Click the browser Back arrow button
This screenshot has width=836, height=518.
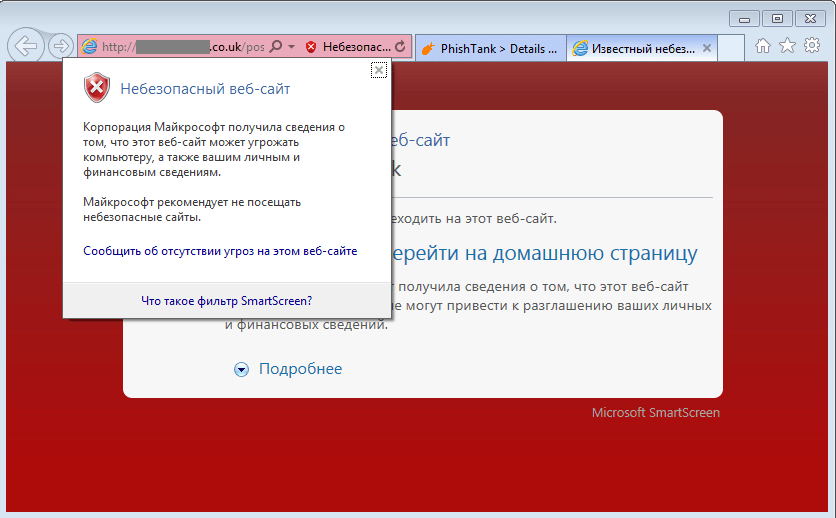(x=26, y=46)
